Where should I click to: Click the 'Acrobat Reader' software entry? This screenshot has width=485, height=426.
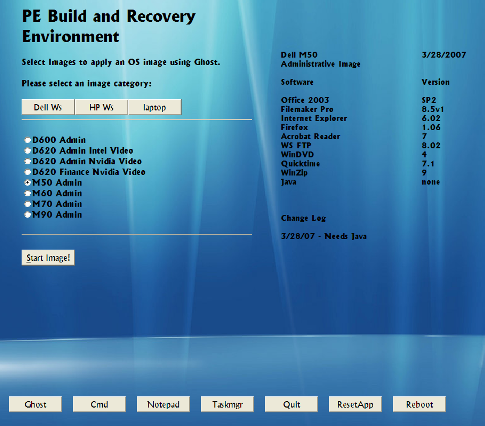(x=311, y=136)
